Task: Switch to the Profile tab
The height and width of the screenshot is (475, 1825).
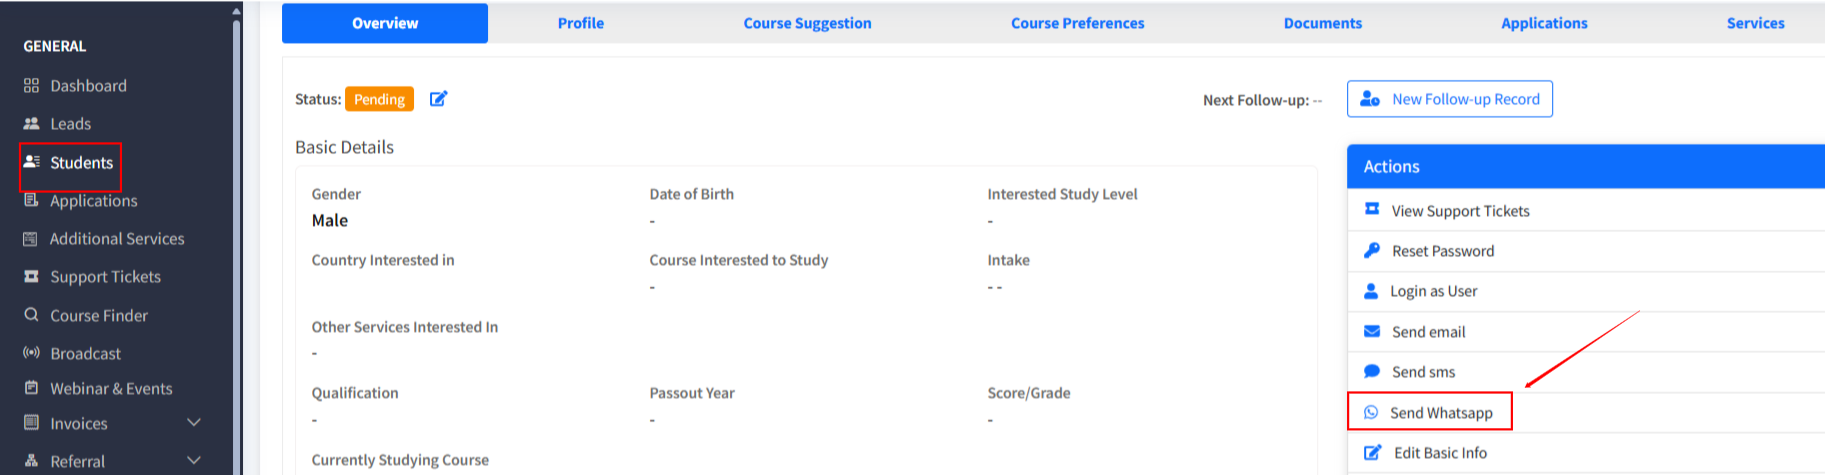Action: coord(581,23)
